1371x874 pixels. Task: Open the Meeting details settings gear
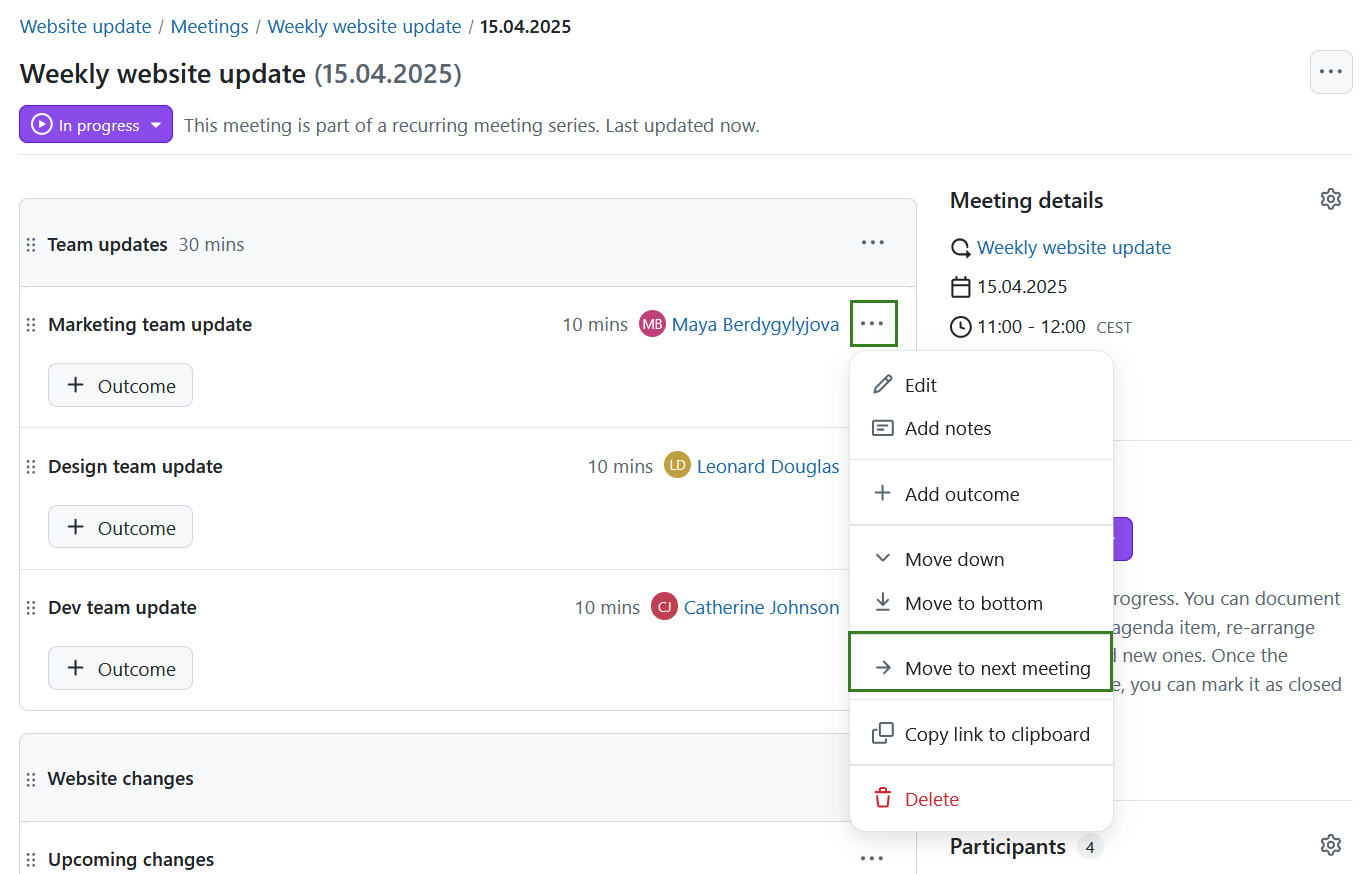tap(1330, 198)
